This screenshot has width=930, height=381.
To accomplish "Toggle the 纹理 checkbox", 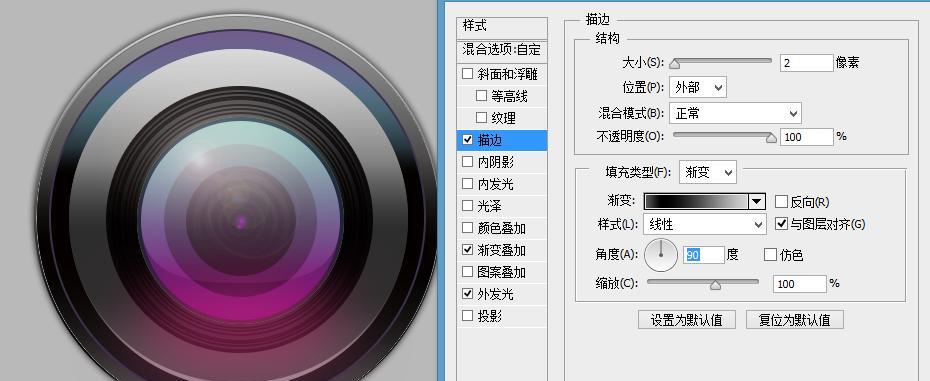I will click(481, 118).
